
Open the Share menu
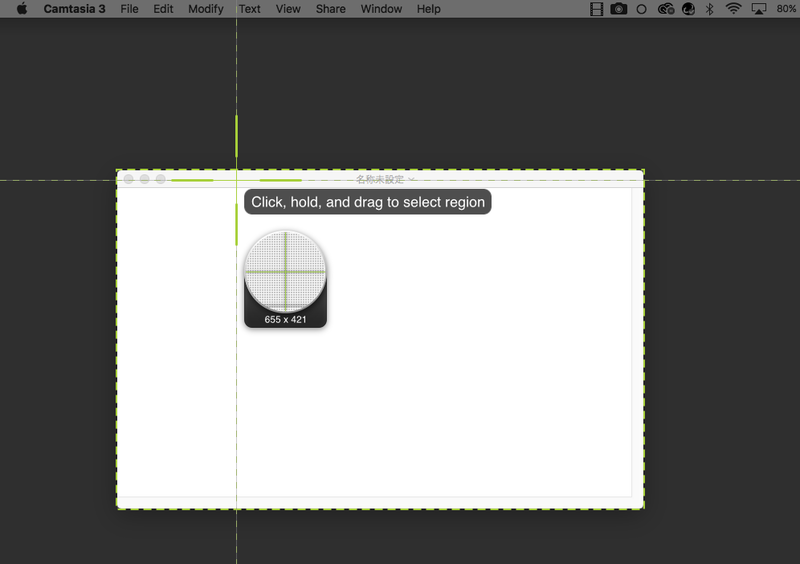(x=330, y=9)
